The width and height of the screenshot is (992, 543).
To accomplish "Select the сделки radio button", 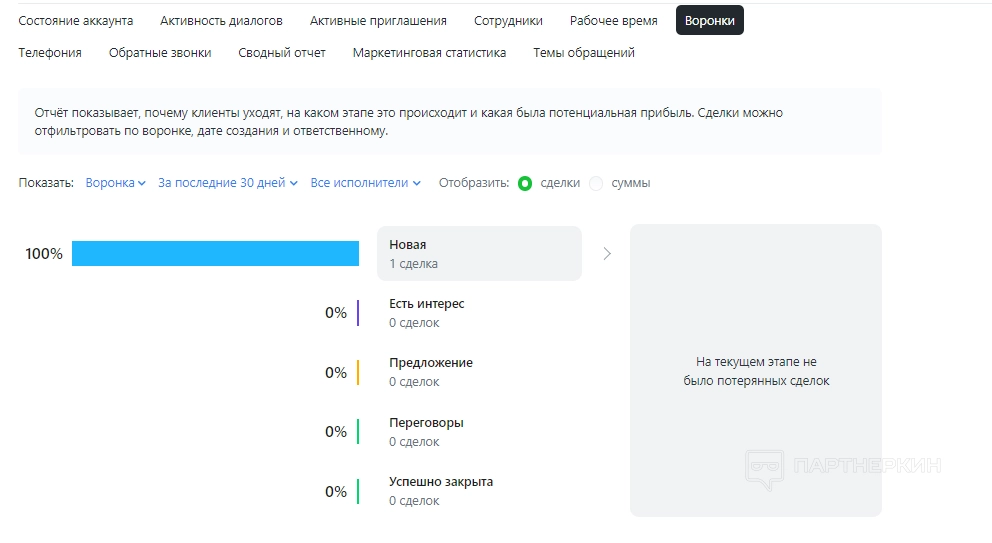I will coord(525,184).
